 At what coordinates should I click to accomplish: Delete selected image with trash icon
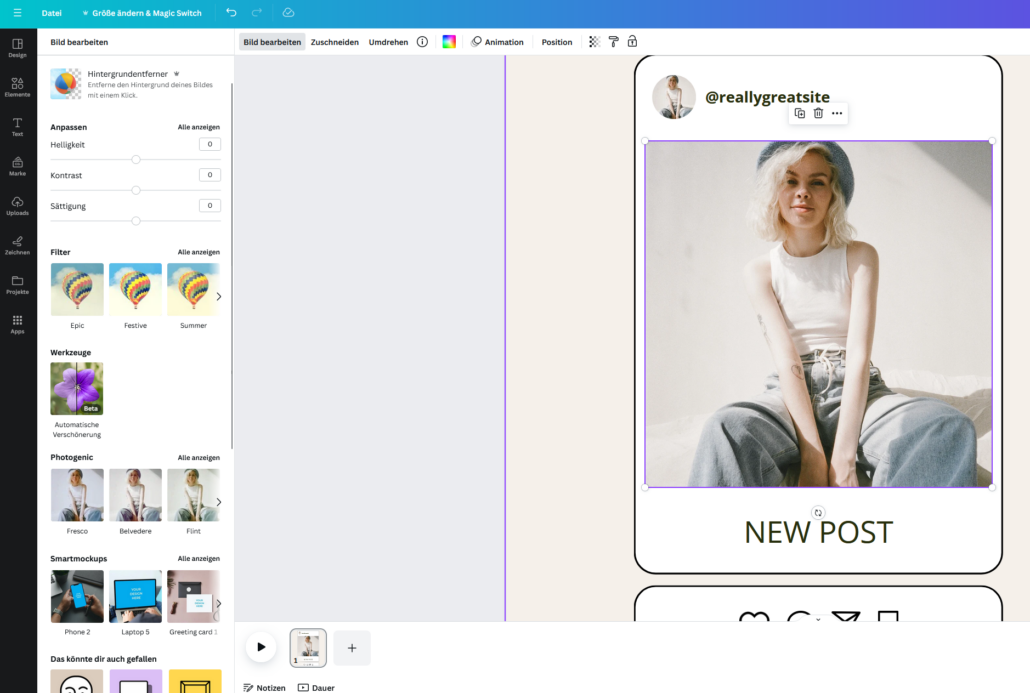click(818, 114)
